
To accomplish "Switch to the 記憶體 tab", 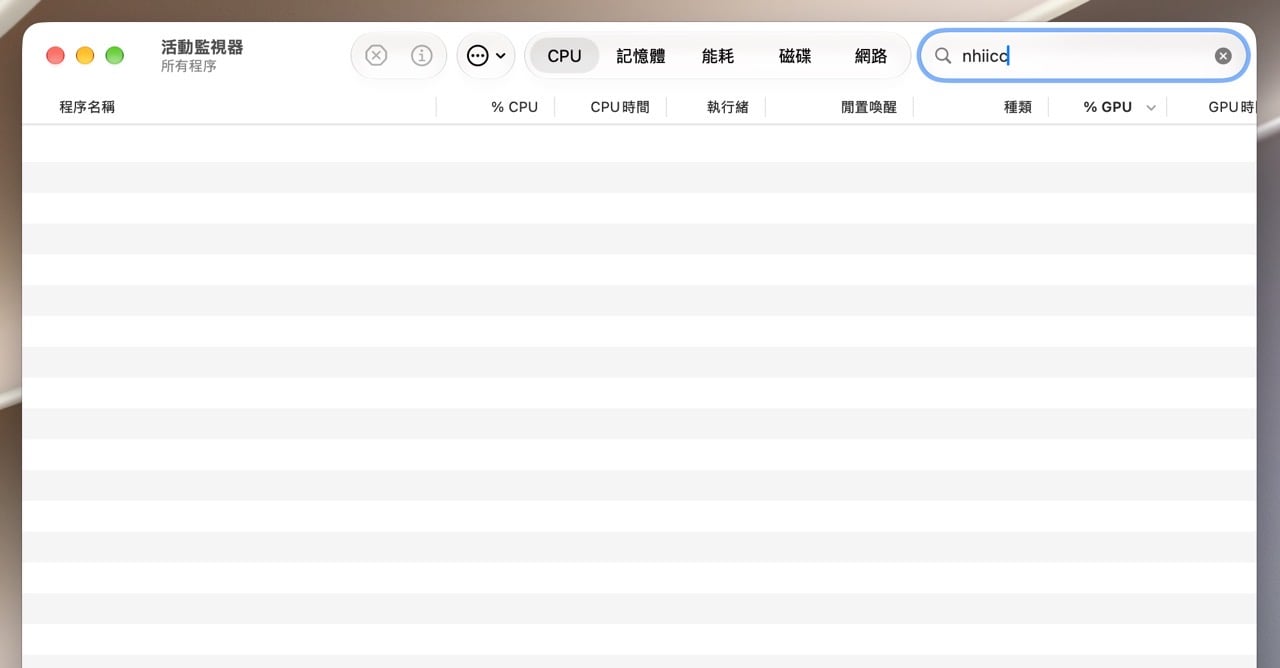I will pyautogui.click(x=641, y=56).
